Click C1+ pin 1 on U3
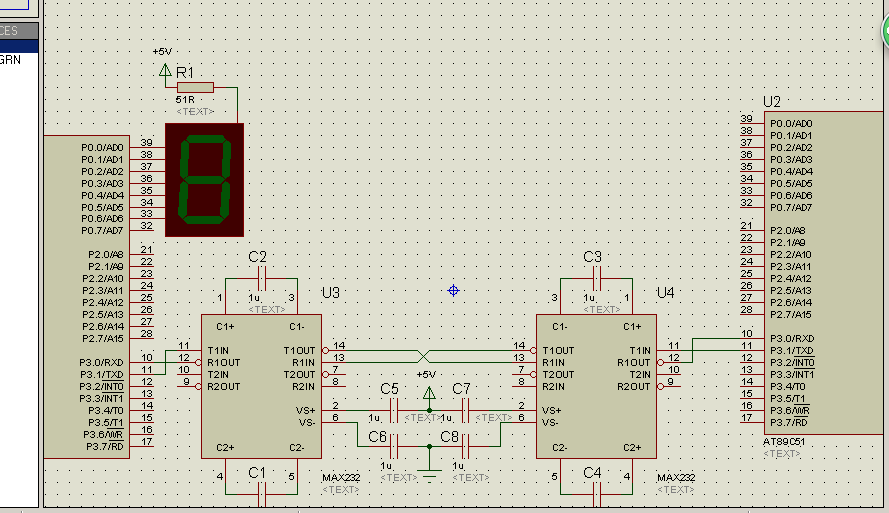The height and width of the screenshot is (513, 889). tap(225, 303)
